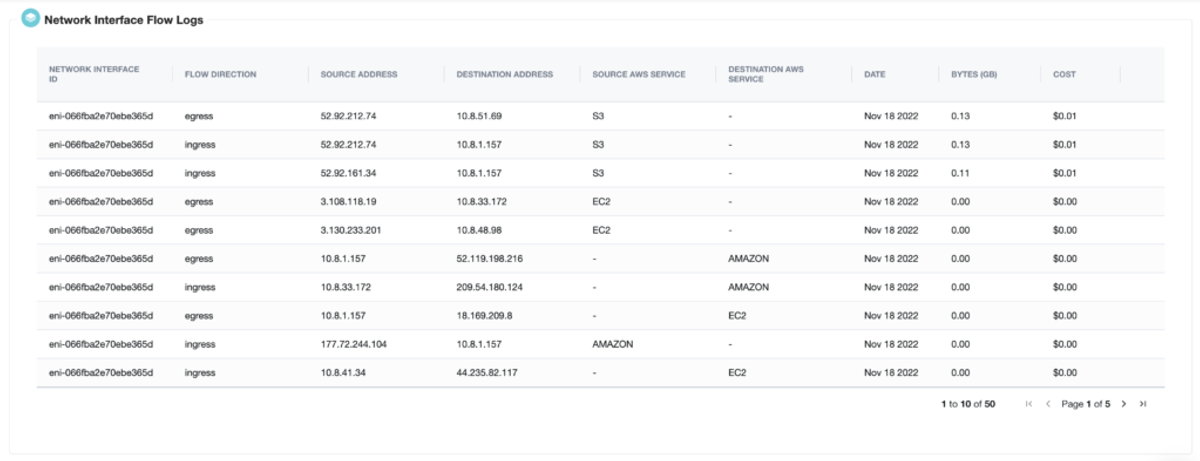Go to the previous page of results
Viewport: 1200px width, 461px height.
(x=1047, y=404)
